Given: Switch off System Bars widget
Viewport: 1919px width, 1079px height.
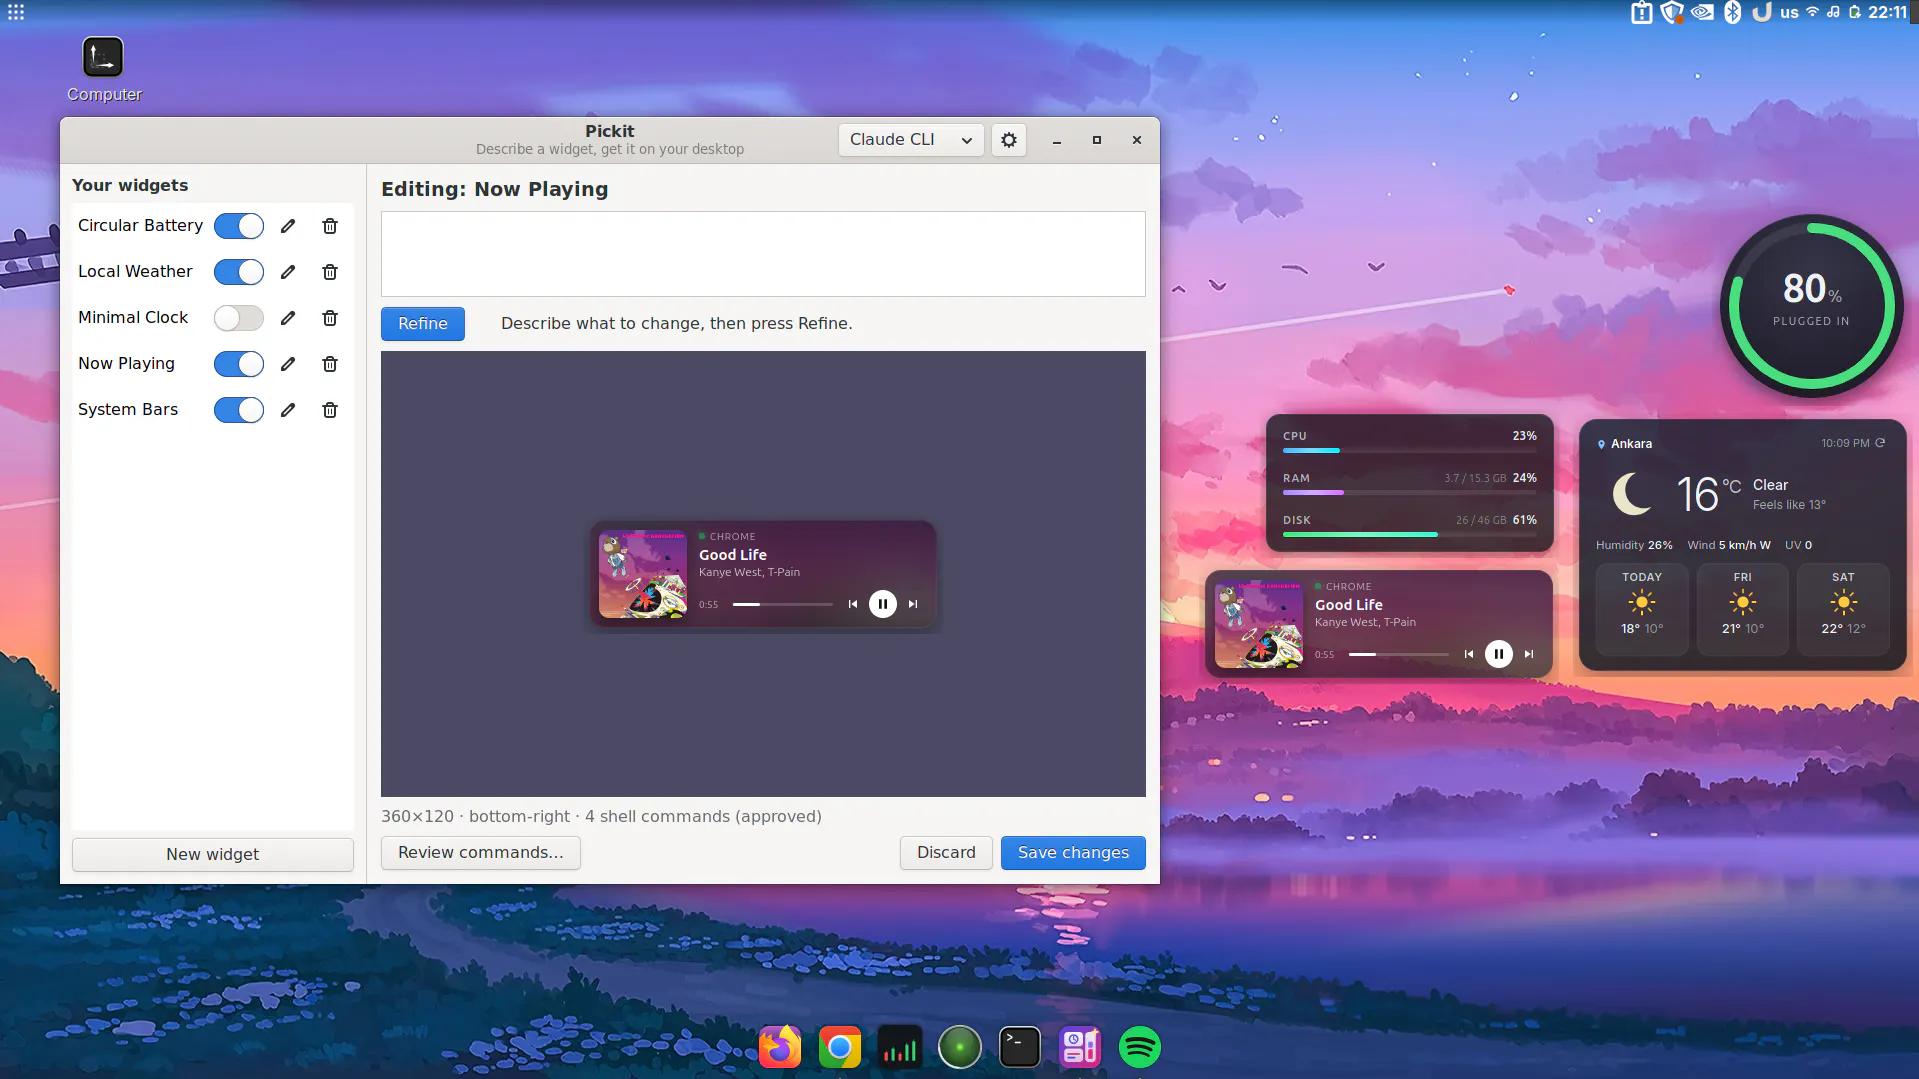Looking at the screenshot, I should point(239,410).
